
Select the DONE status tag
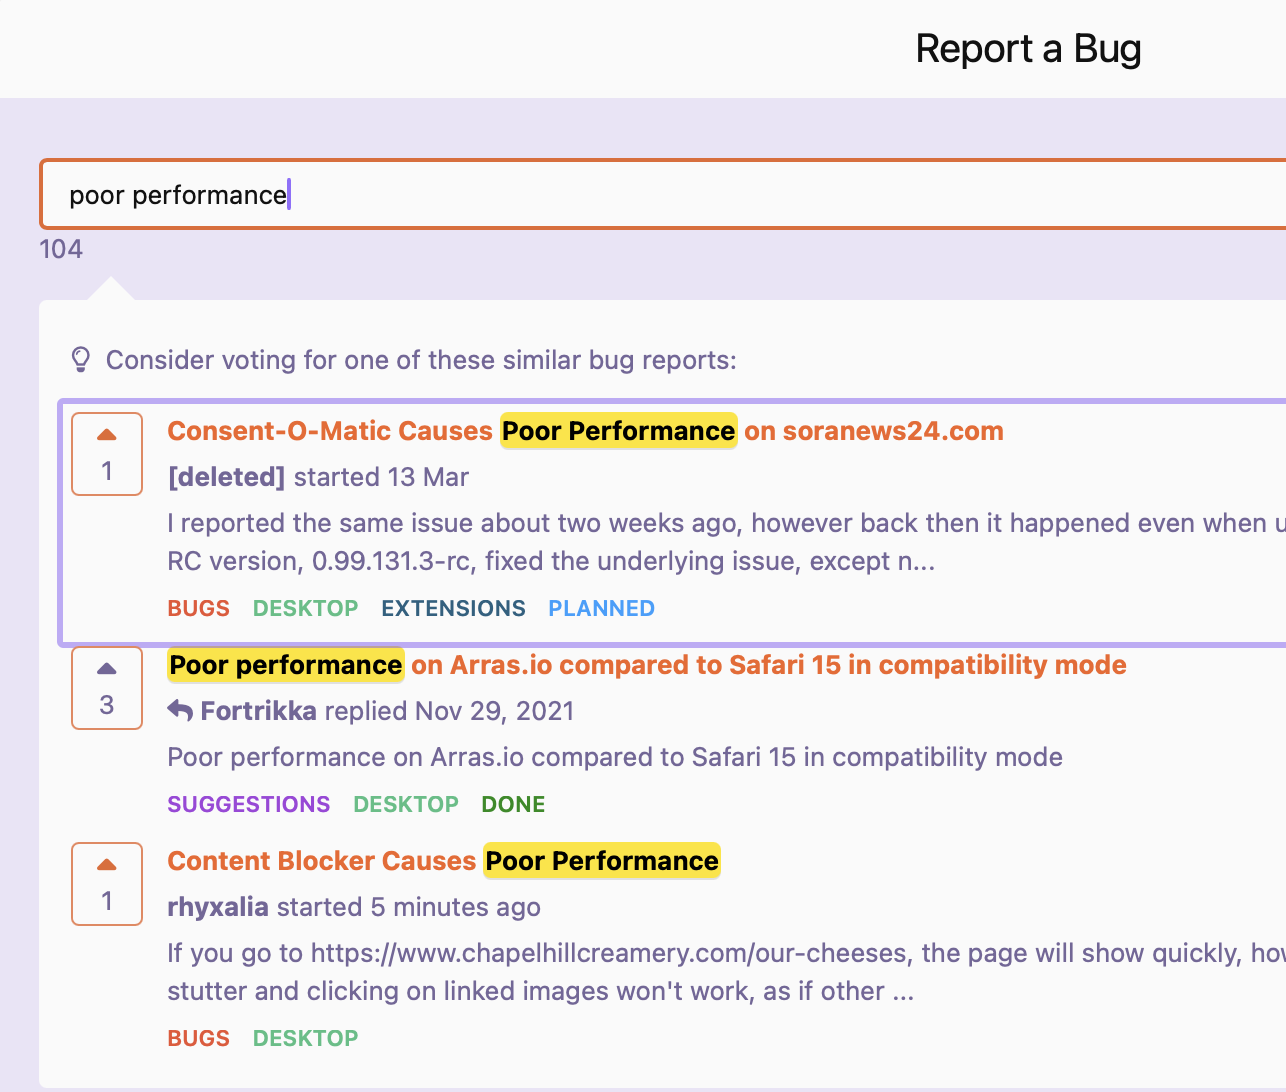[513, 804]
